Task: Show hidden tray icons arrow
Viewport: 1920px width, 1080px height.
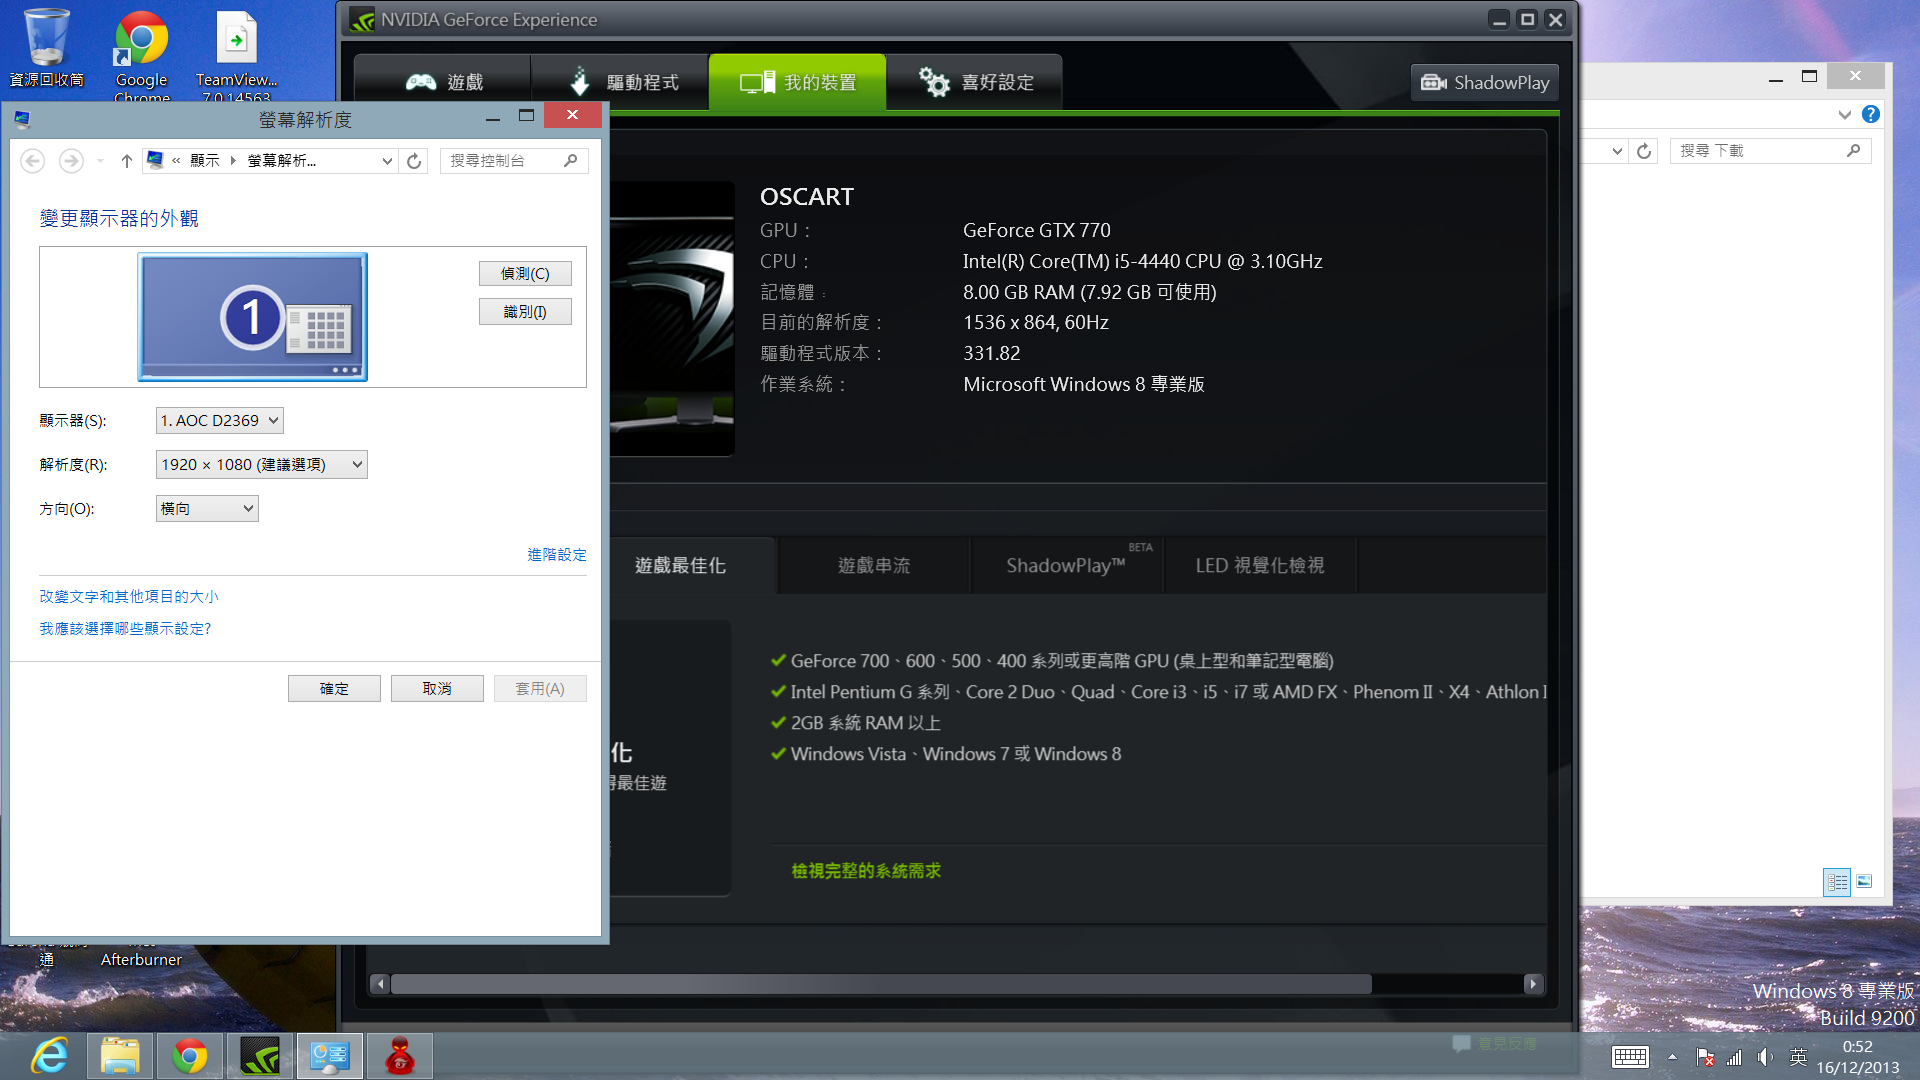Action: coord(1672,1057)
